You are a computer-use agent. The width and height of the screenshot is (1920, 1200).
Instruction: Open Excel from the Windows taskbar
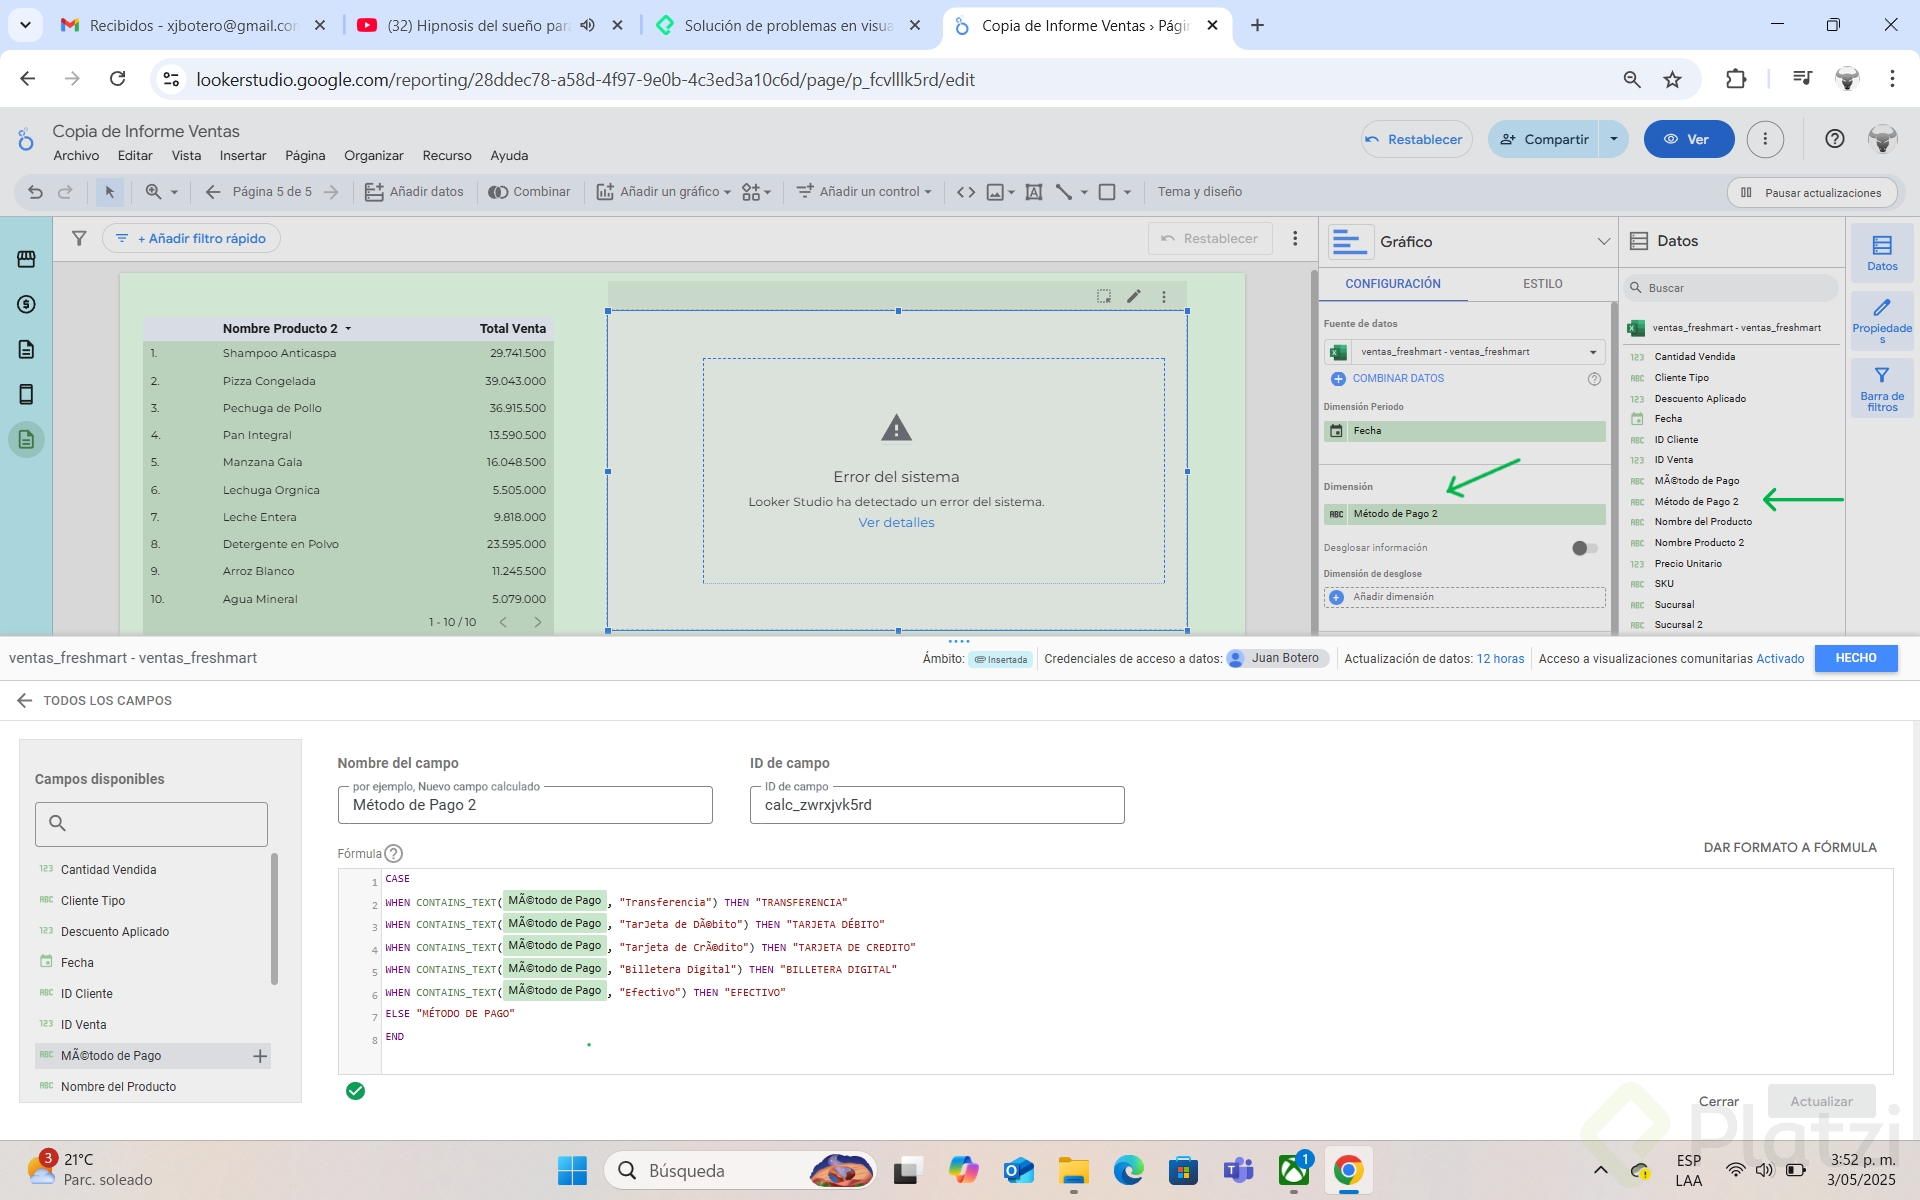coord(1293,1170)
